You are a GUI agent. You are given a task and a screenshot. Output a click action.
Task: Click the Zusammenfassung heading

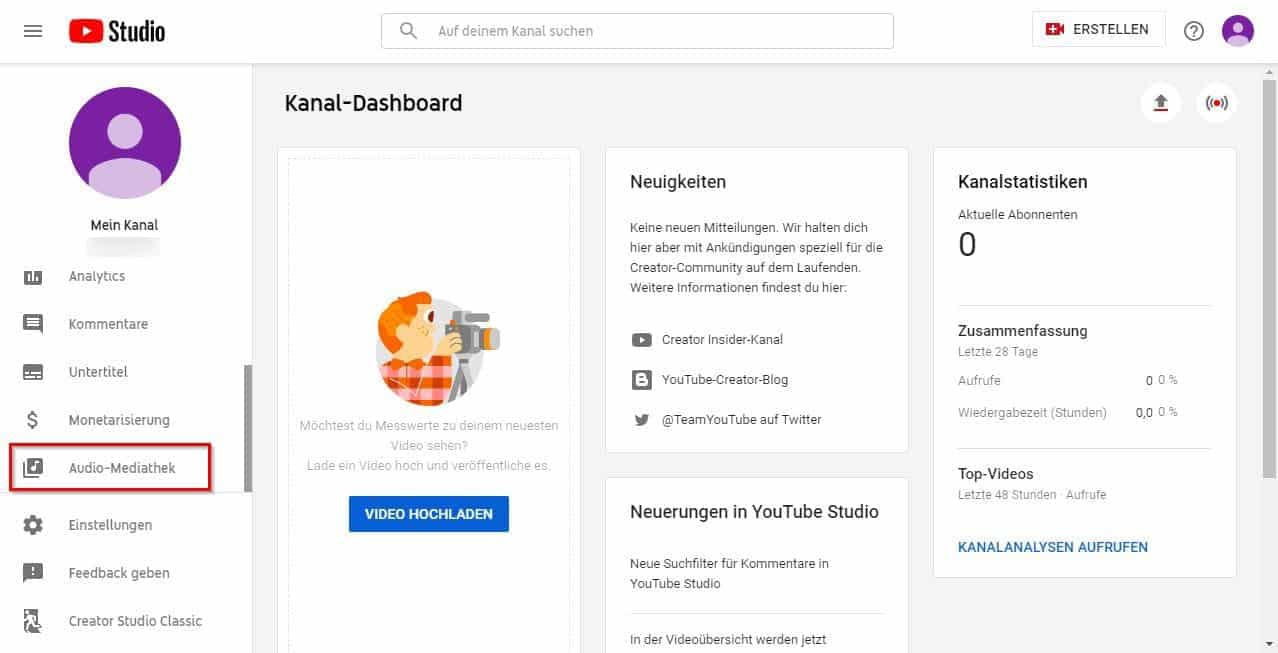click(1023, 331)
